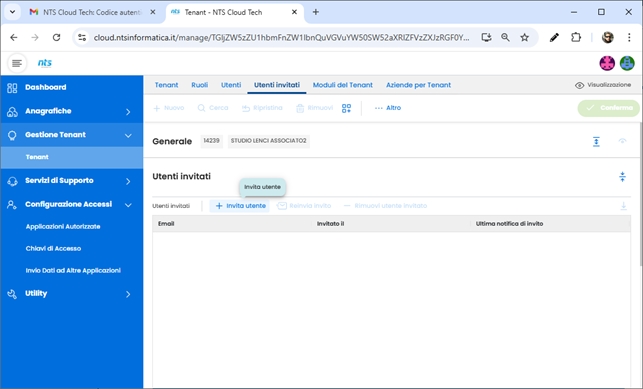Bookmark the page with the star icon
Viewport: 643px width, 389px height.
(x=524, y=37)
